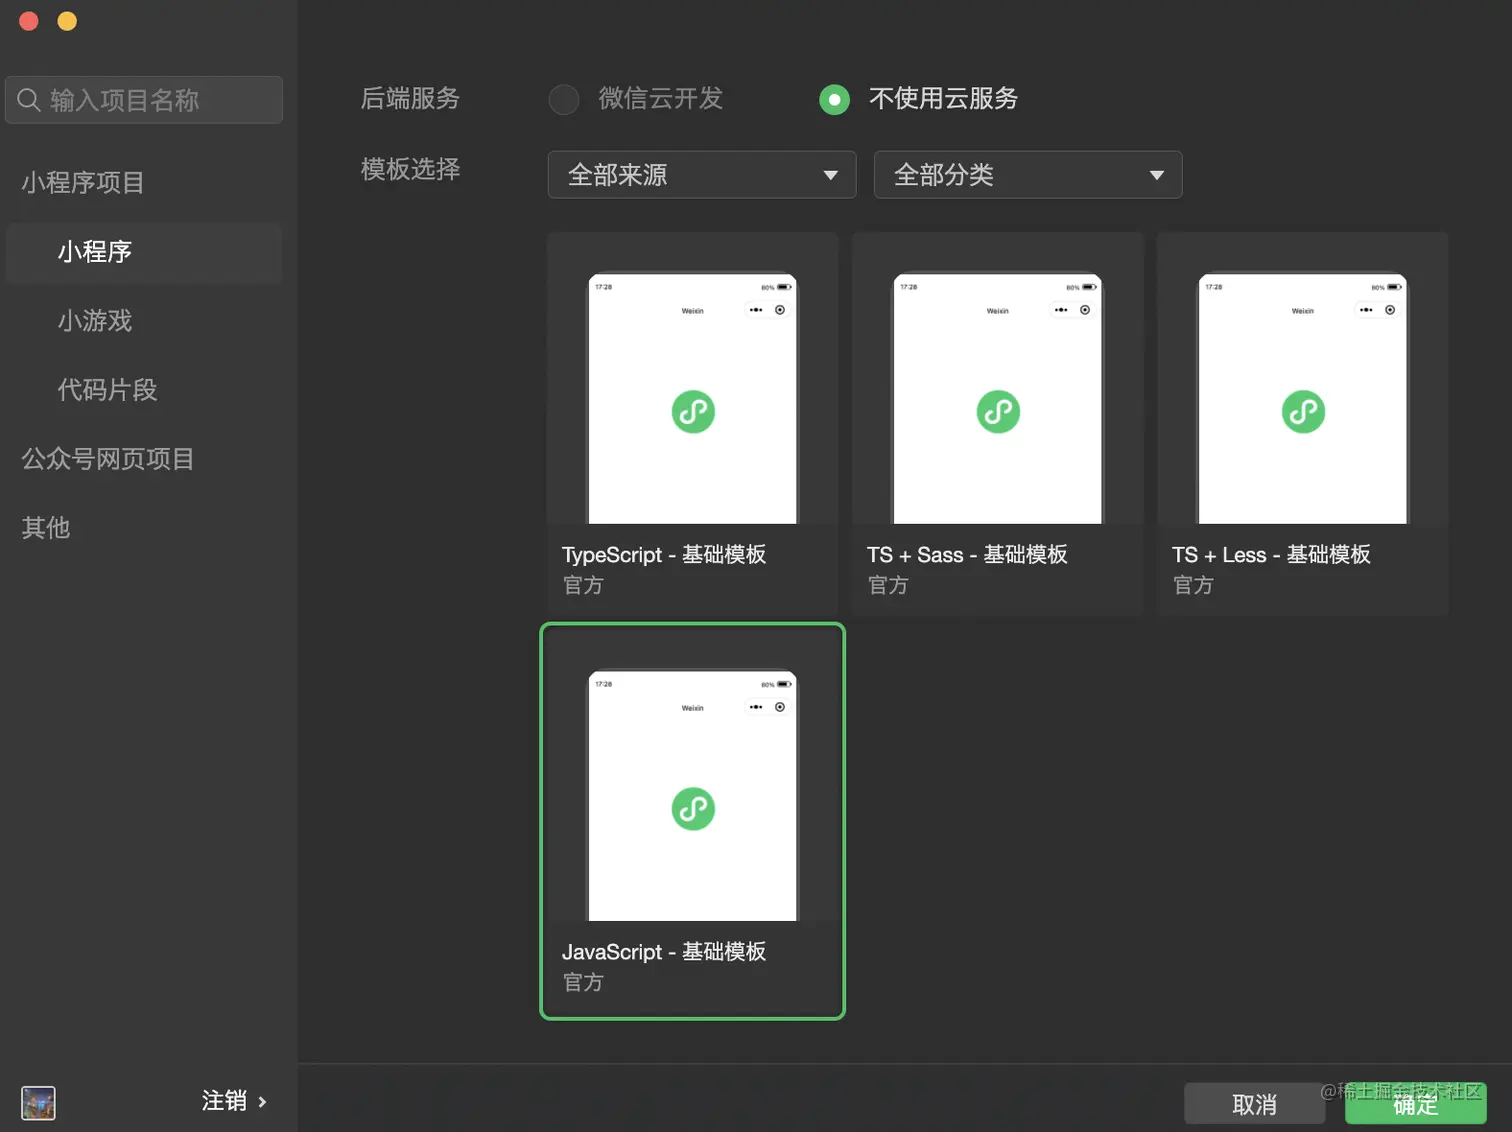
Task: Click the user avatar icon
Action: [x=38, y=1103]
